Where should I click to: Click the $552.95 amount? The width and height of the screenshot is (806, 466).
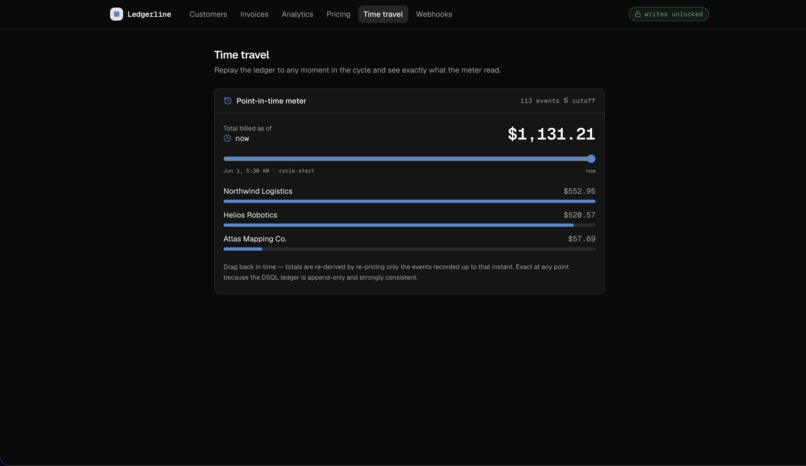pyautogui.click(x=579, y=191)
